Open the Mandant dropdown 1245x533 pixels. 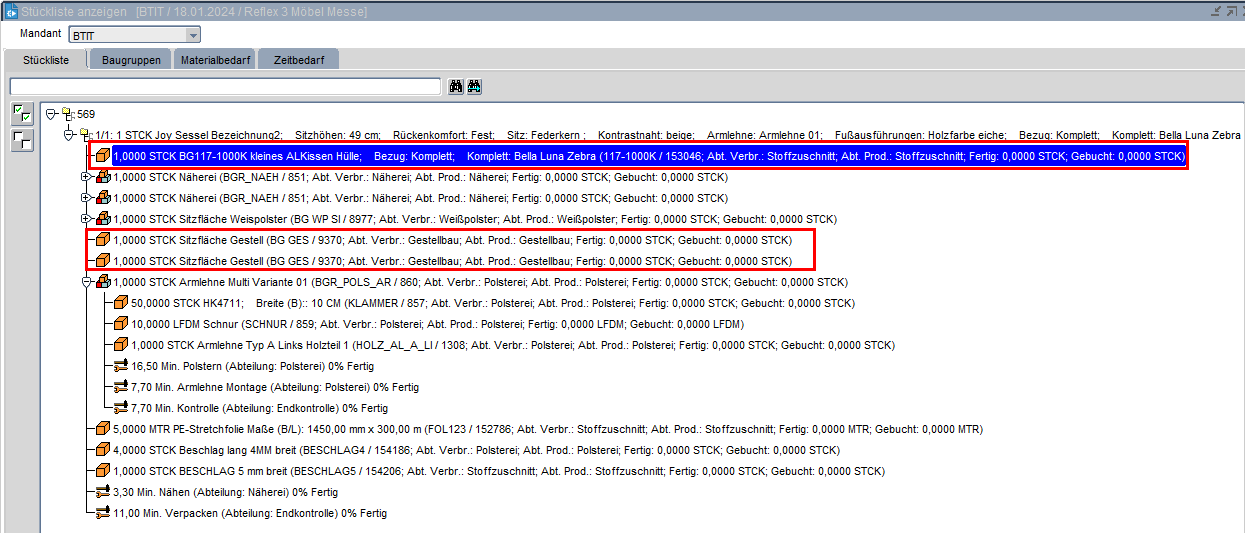(193, 35)
